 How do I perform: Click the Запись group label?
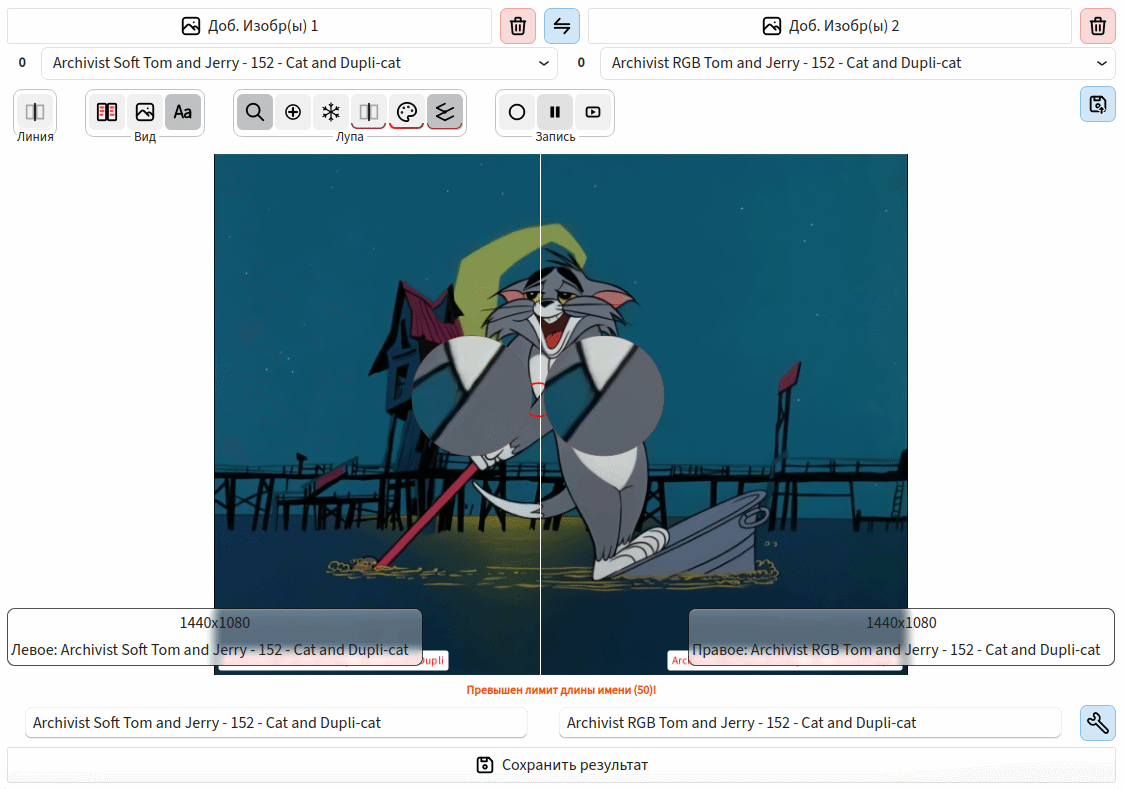coord(556,137)
